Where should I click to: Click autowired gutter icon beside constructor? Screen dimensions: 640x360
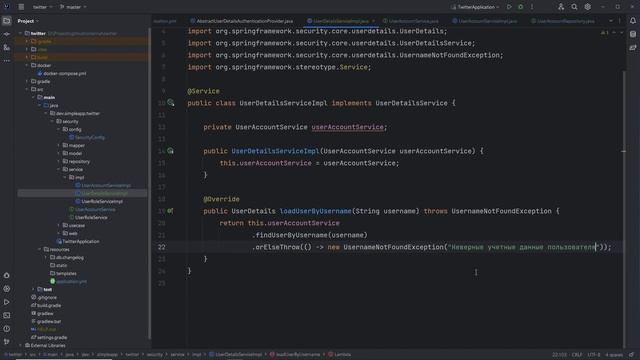[x=171, y=151]
